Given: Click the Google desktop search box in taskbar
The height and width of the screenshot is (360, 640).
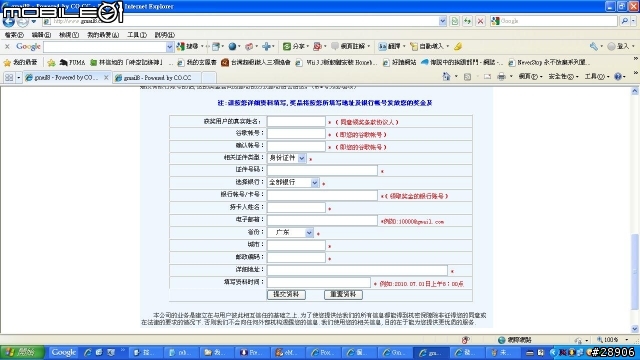Looking at the screenshot, I should click(x=63, y=352).
